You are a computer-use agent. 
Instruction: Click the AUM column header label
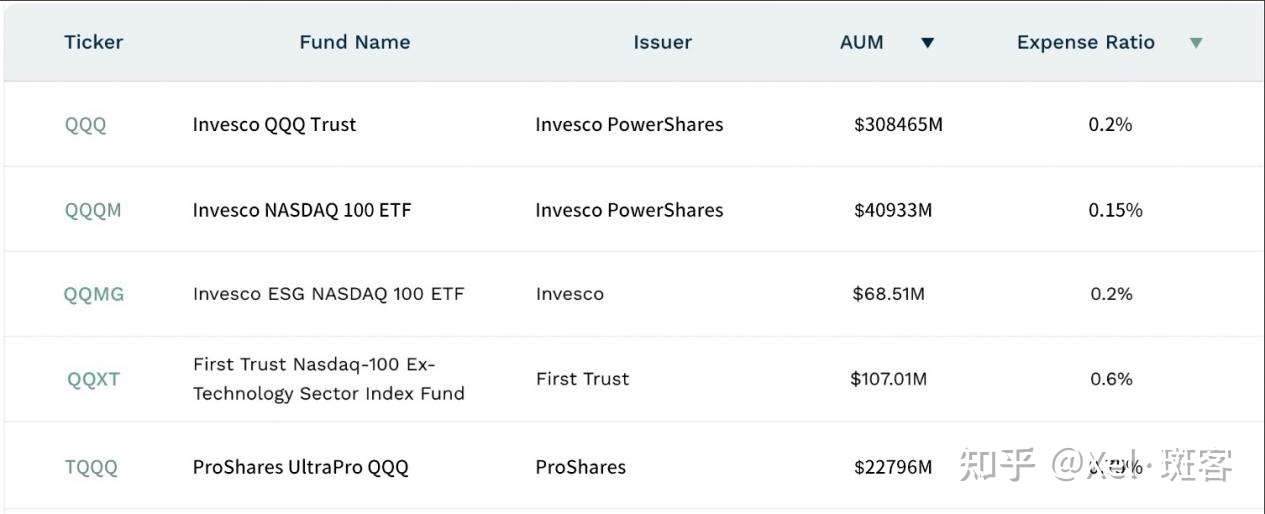point(862,42)
